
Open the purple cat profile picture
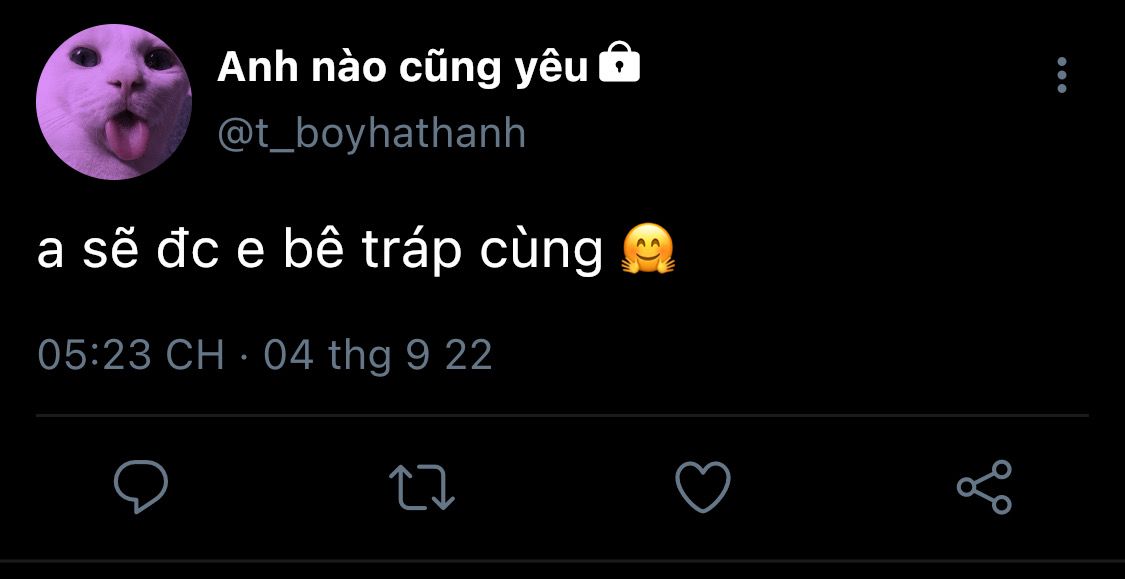[x=114, y=102]
